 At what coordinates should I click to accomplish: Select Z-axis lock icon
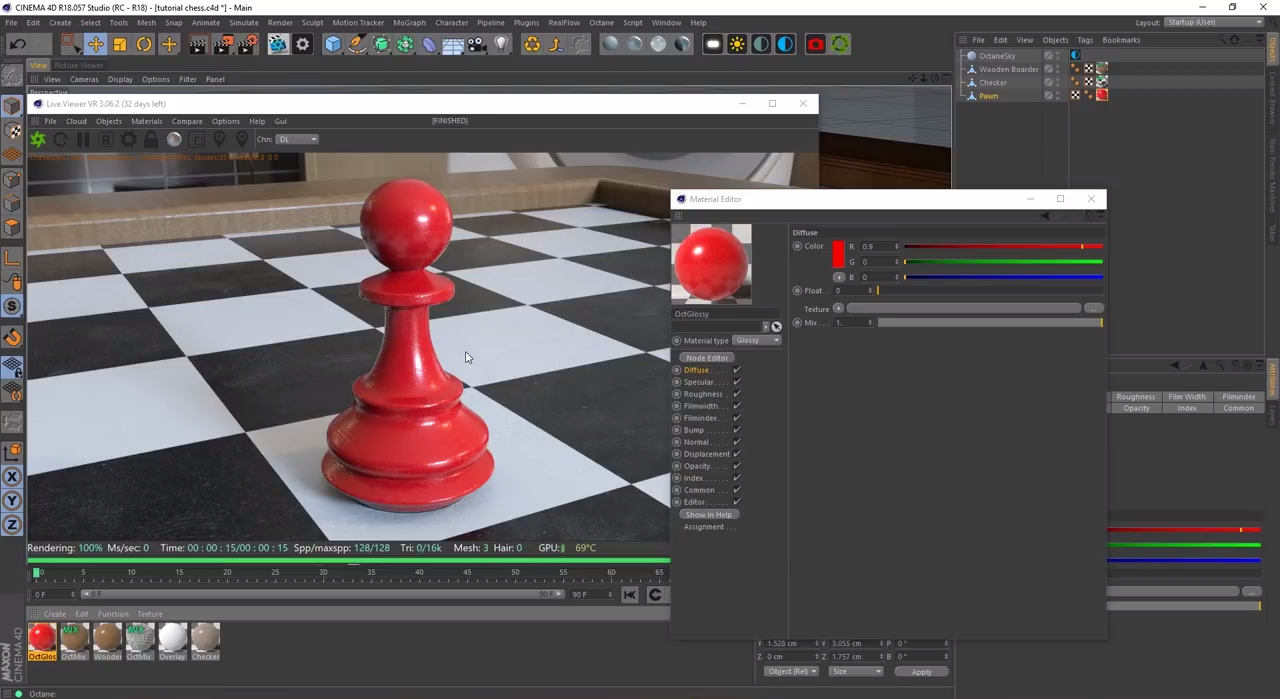[13, 525]
